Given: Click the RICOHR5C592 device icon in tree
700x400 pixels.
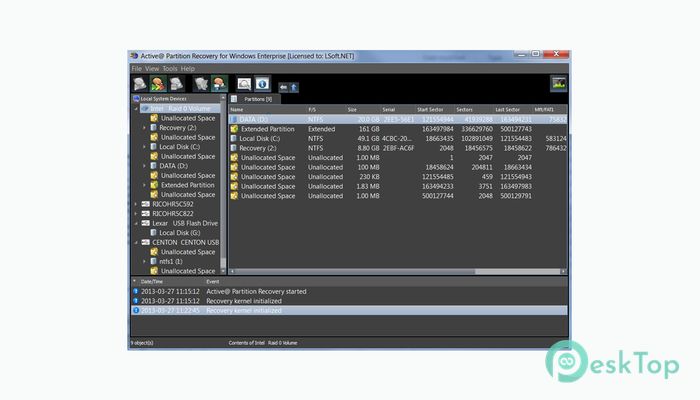Looking at the screenshot, I should point(146,204).
